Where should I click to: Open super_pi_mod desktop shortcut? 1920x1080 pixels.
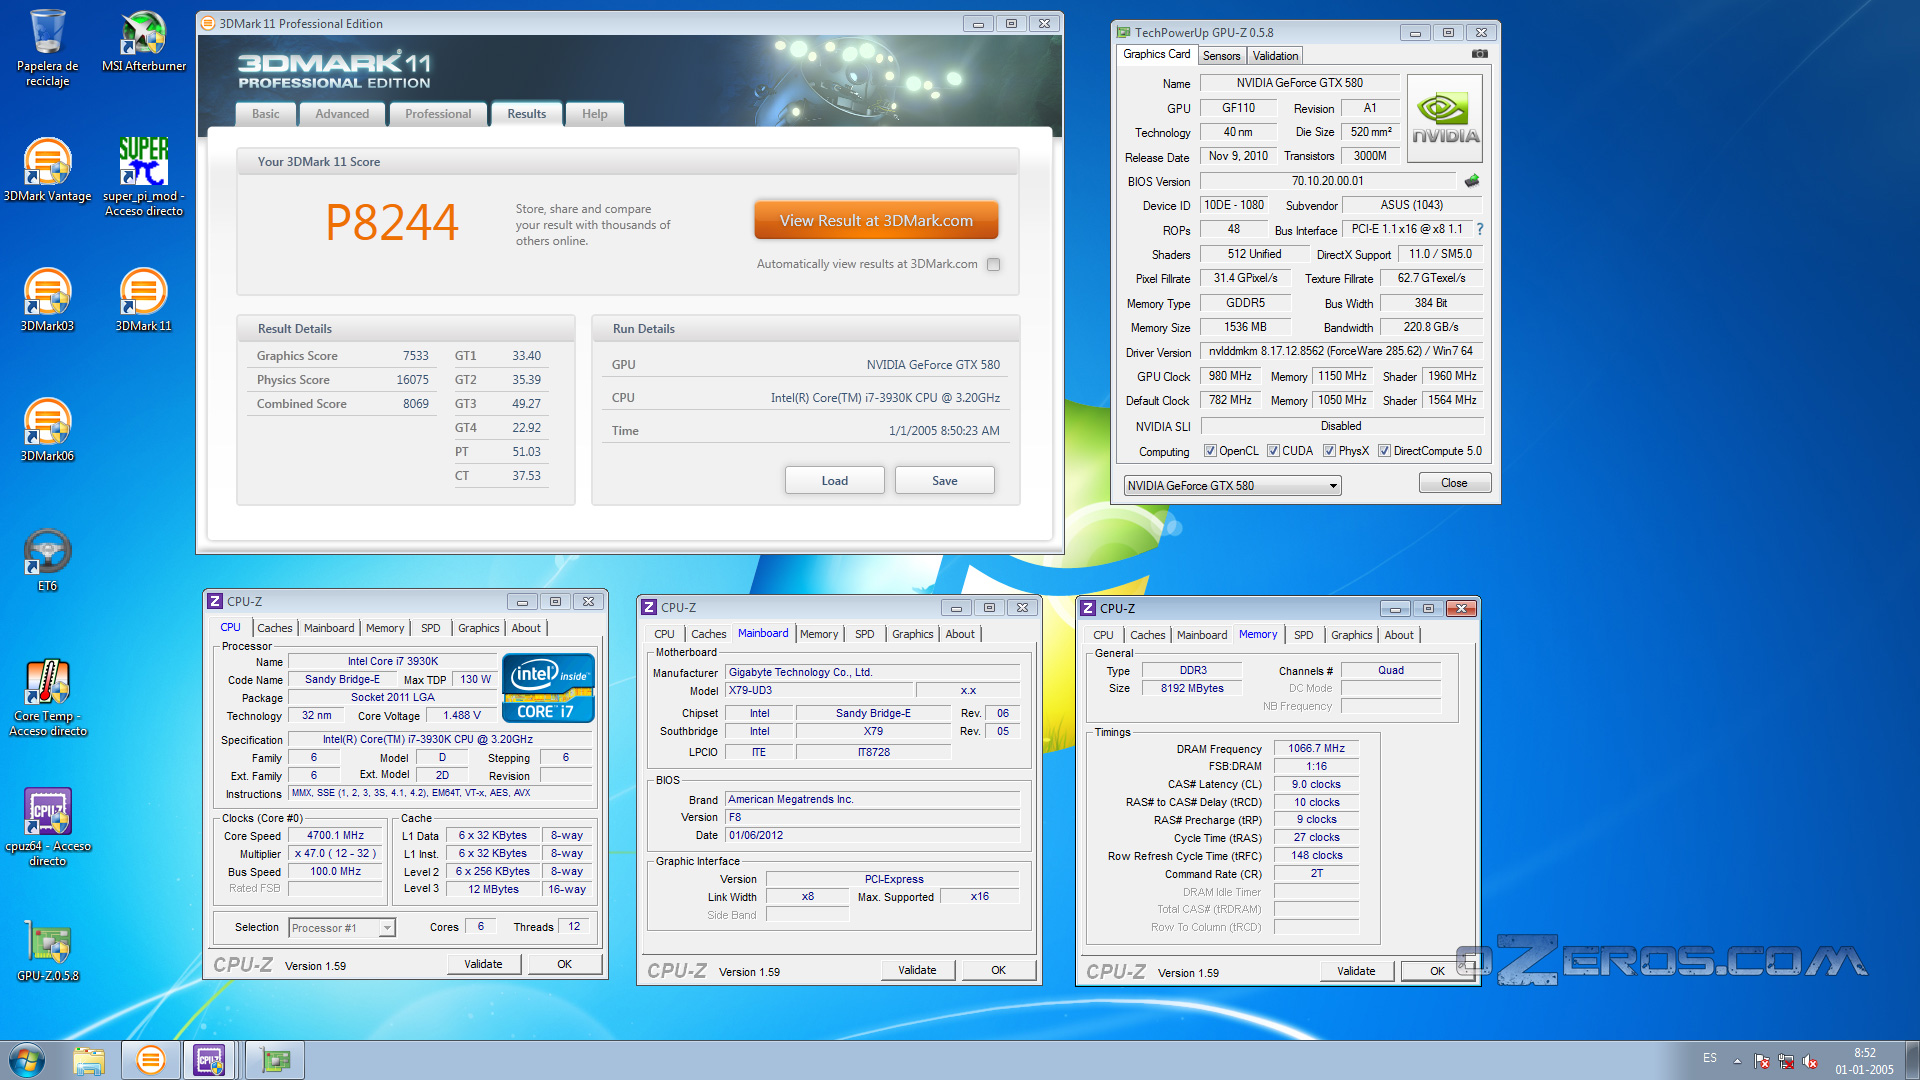pyautogui.click(x=144, y=177)
